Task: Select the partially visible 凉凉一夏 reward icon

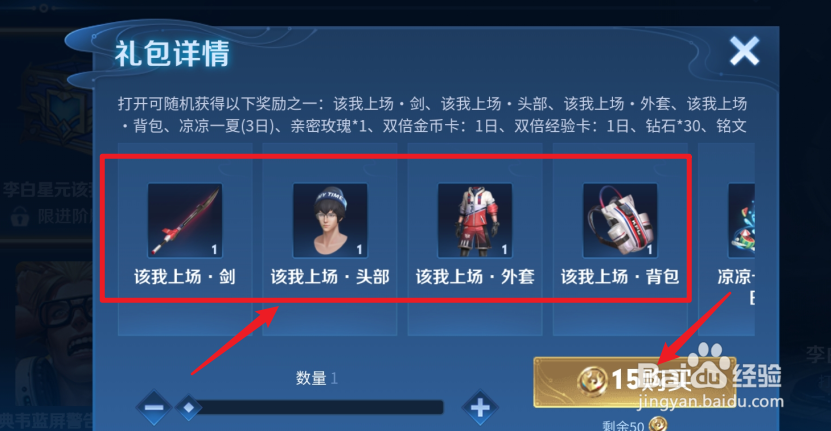Action: click(x=741, y=220)
